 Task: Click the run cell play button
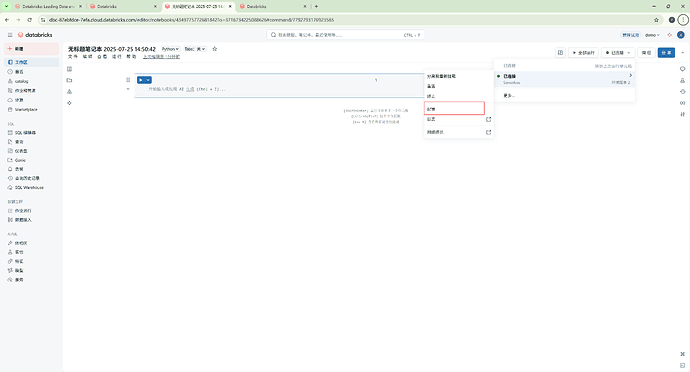click(x=141, y=80)
